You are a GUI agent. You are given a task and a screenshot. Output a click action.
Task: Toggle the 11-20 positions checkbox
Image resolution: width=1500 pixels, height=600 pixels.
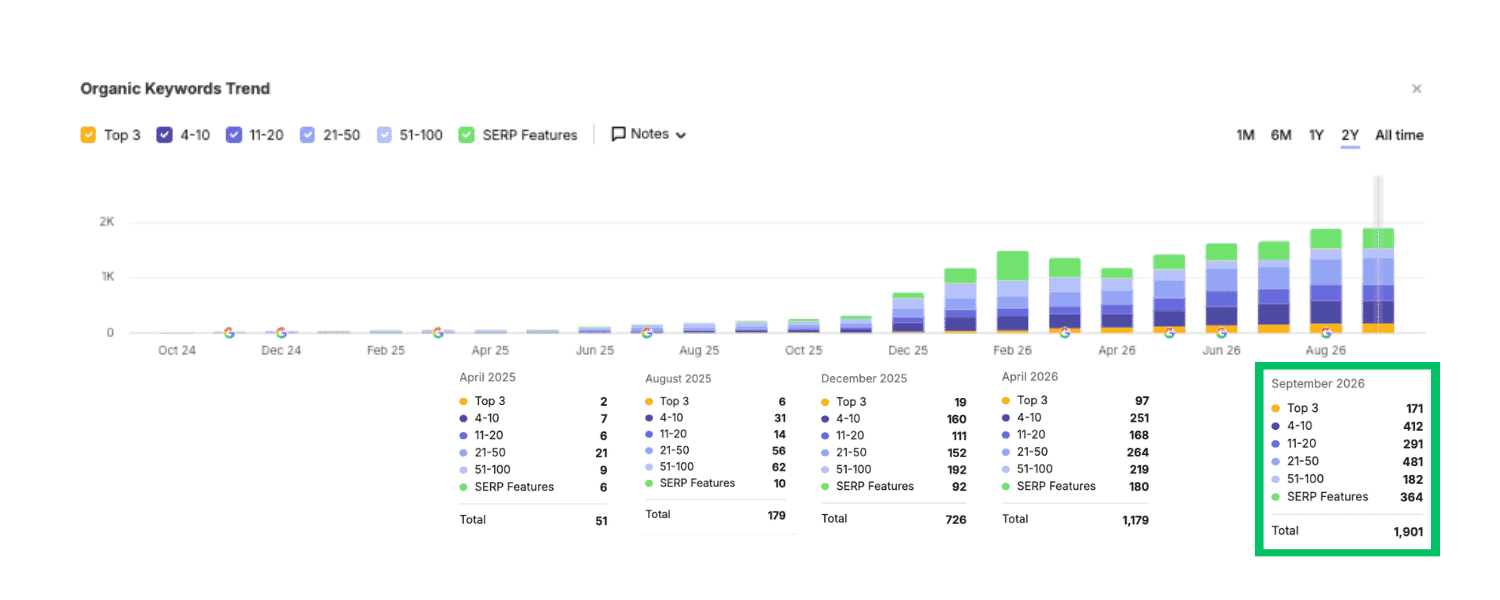coord(234,135)
